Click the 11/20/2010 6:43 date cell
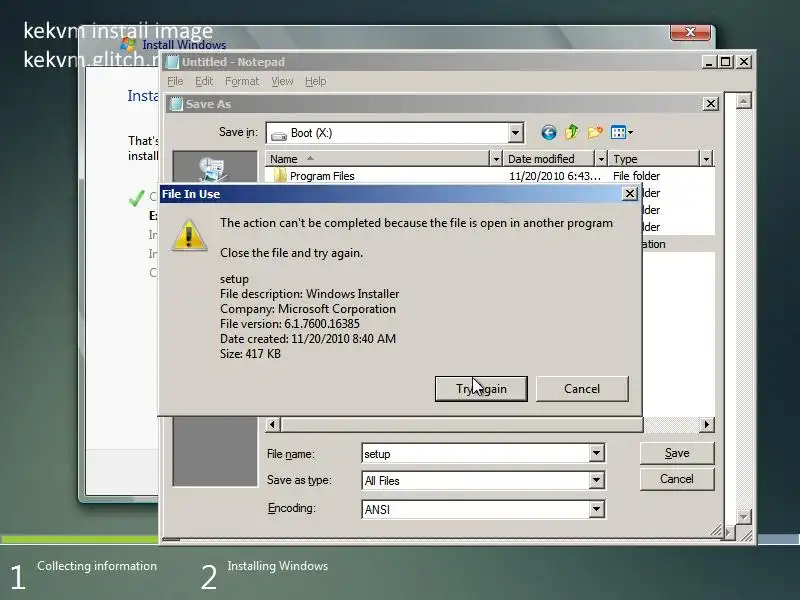 point(555,176)
